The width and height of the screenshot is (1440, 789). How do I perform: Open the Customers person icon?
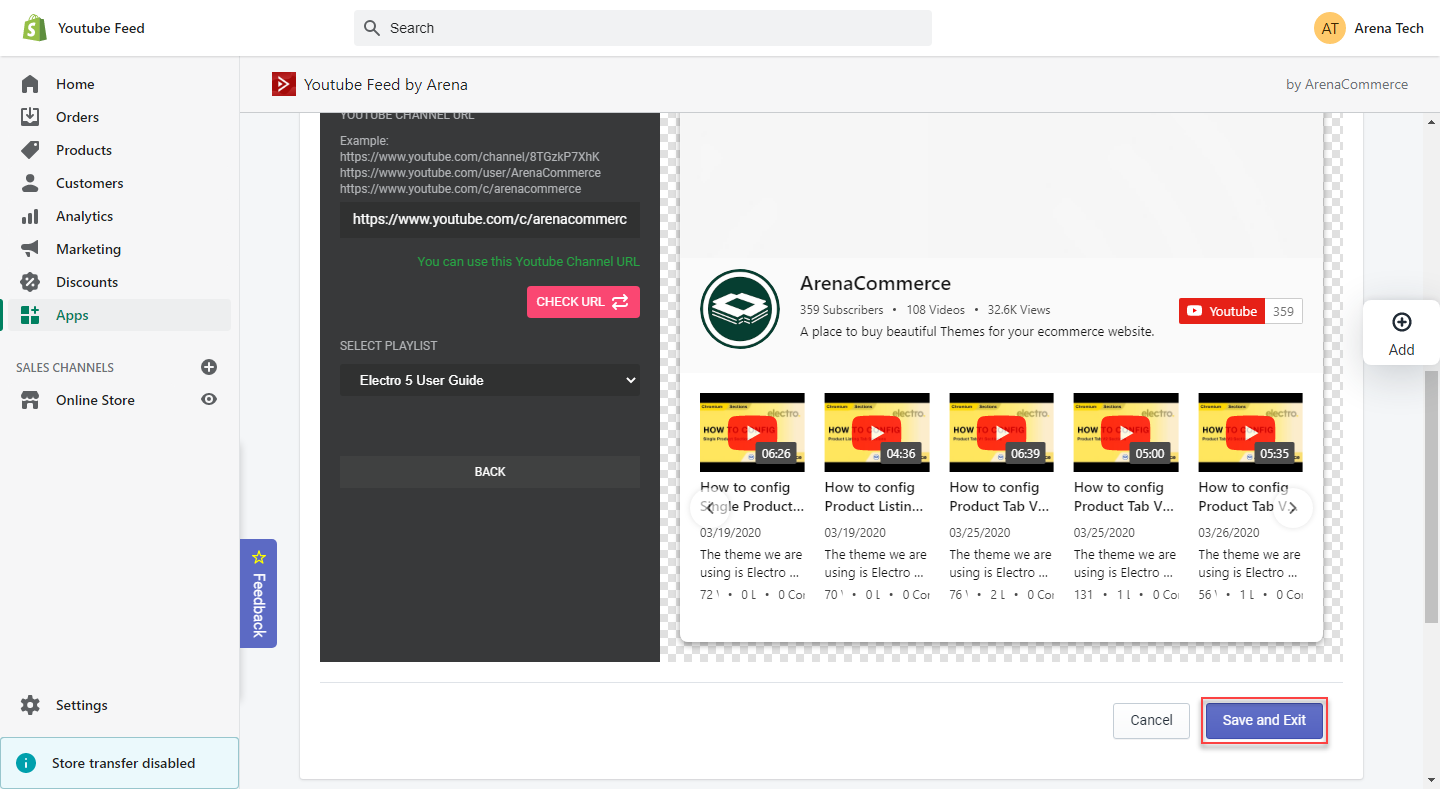pyautogui.click(x=30, y=183)
